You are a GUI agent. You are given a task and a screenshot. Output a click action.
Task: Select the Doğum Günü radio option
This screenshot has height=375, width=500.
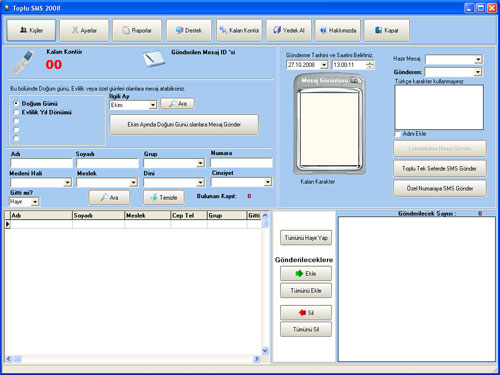(x=16, y=104)
